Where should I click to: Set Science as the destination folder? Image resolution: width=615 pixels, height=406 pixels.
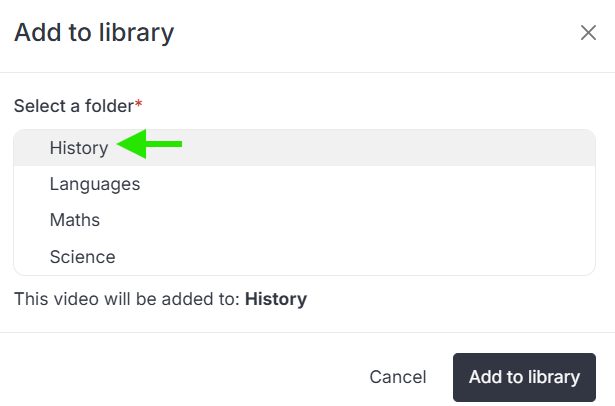pyautogui.click(x=304, y=257)
